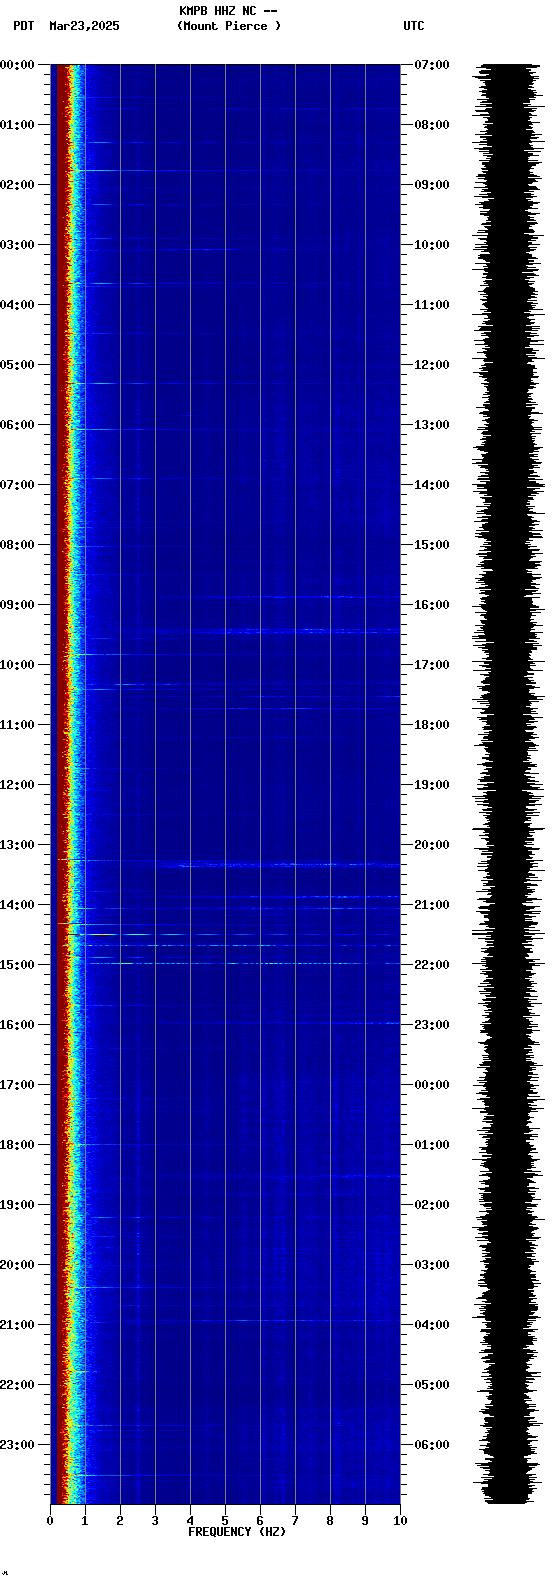Click the '2' frequency axis tick label
552x1584 pixels.
click(x=120, y=1521)
